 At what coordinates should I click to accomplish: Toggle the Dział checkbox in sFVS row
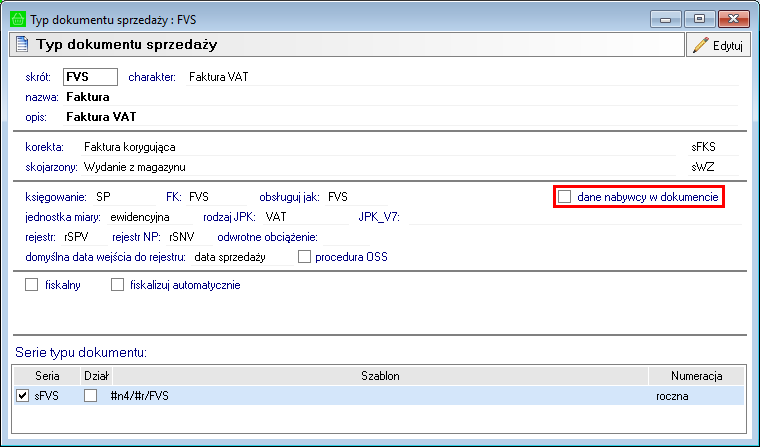tap(91, 396)
